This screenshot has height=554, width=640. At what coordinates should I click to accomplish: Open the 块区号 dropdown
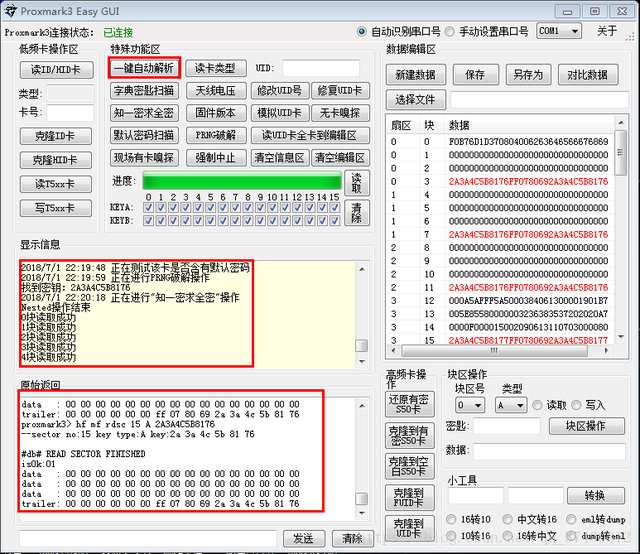click(x=470, y=405)
